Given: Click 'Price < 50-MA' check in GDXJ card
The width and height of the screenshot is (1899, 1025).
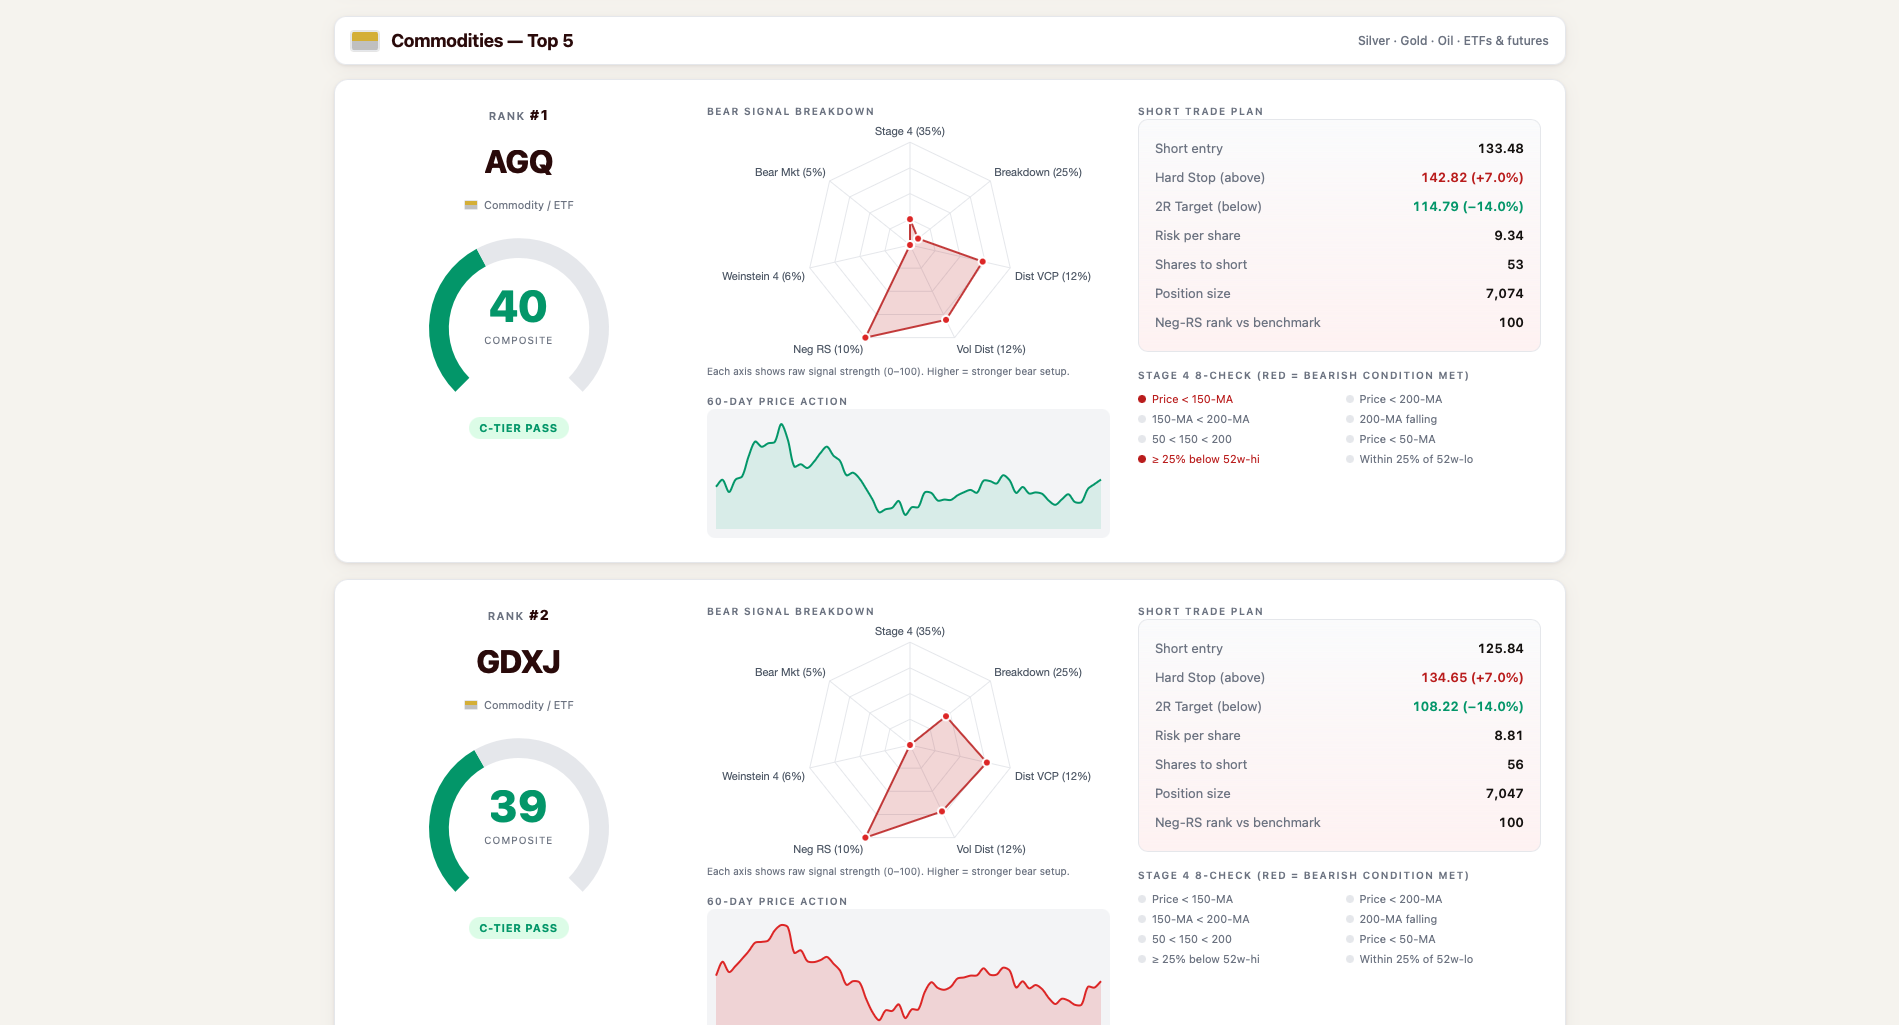Looking at the screenshot, I should pyautogui.click(x=1391, y=939).
